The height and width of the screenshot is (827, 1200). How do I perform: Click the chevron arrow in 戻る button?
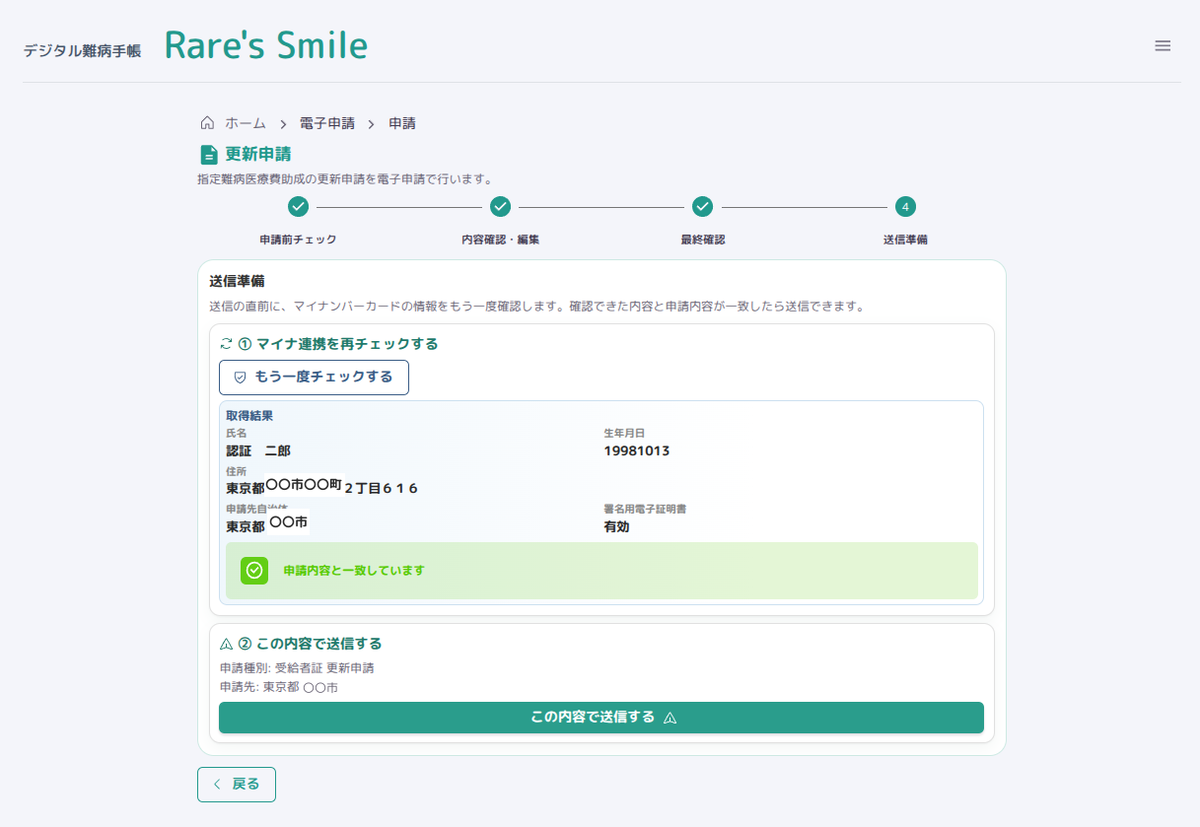pos(217,784)
